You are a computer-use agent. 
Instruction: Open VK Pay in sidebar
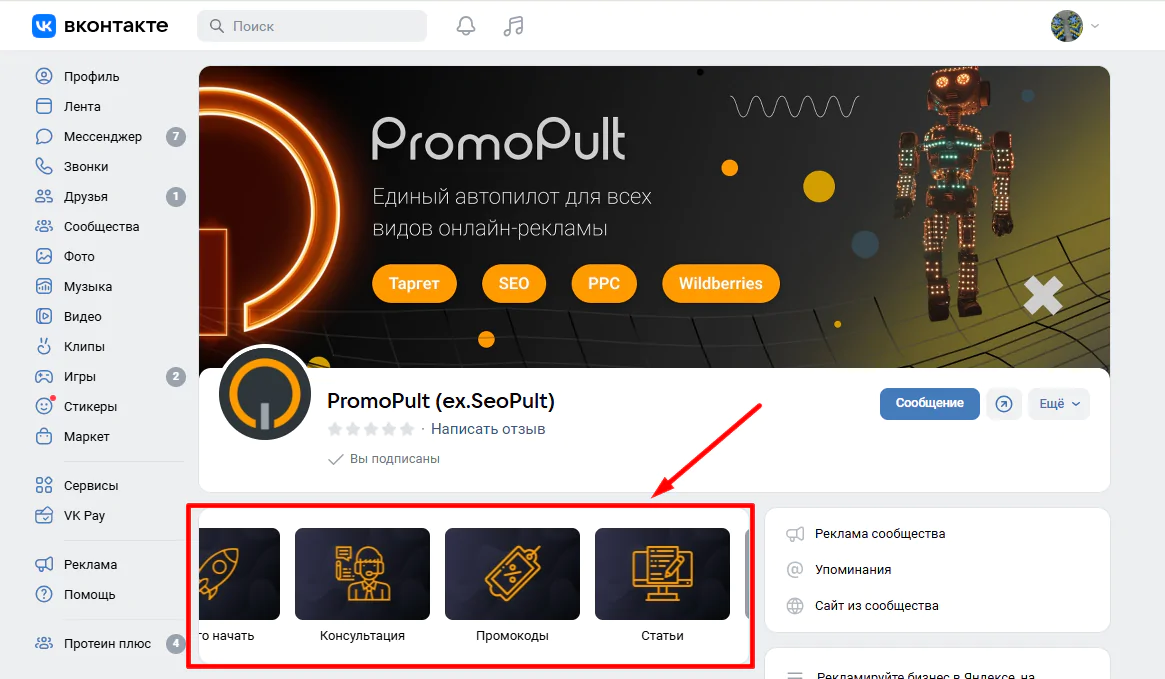(x=84, y=516)
